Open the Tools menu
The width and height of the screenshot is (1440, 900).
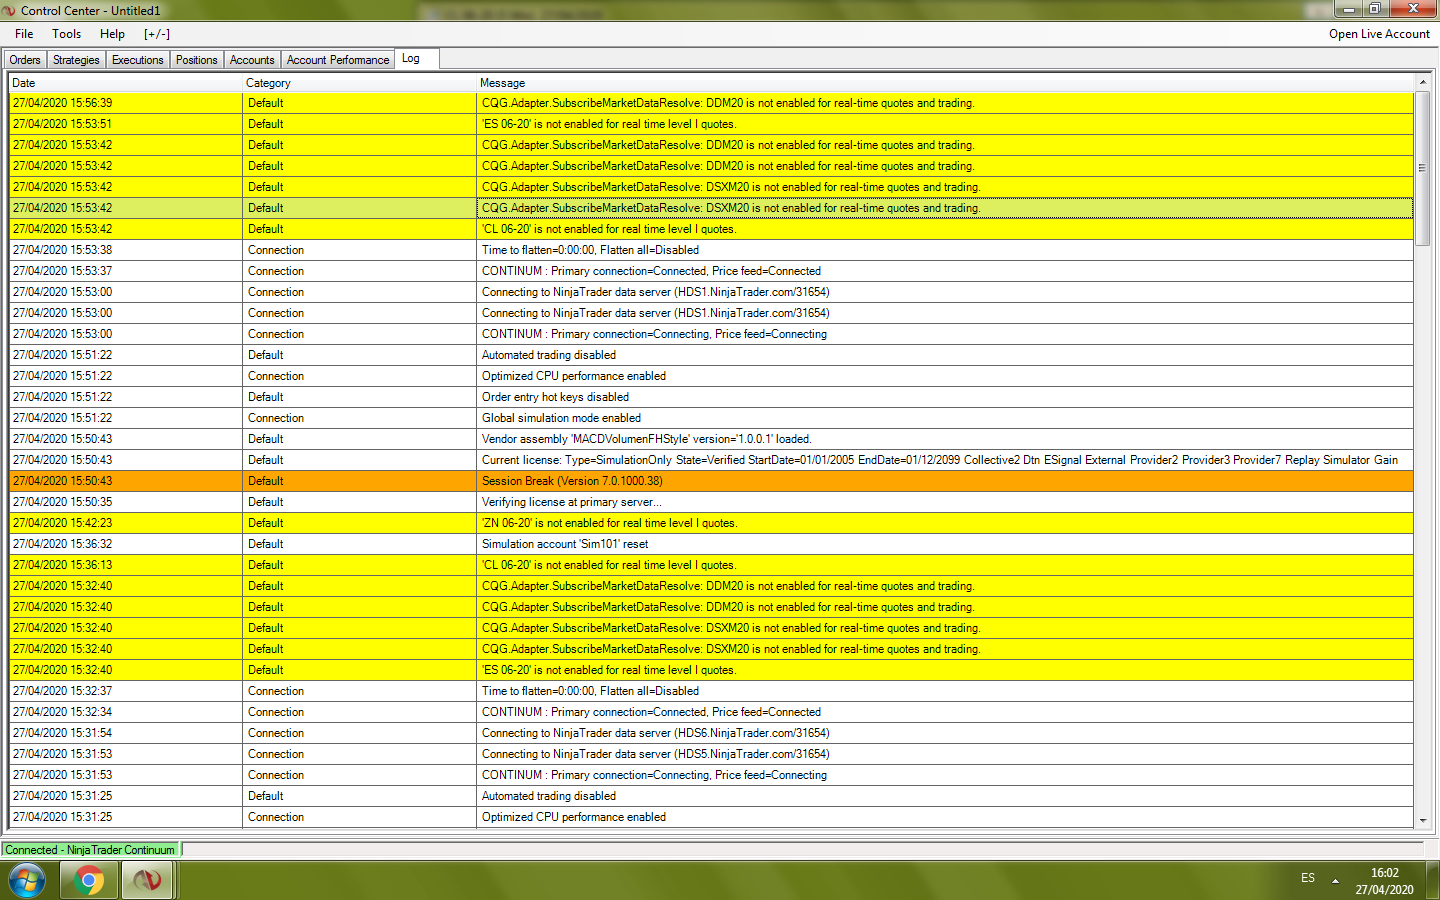click(67, 34)
